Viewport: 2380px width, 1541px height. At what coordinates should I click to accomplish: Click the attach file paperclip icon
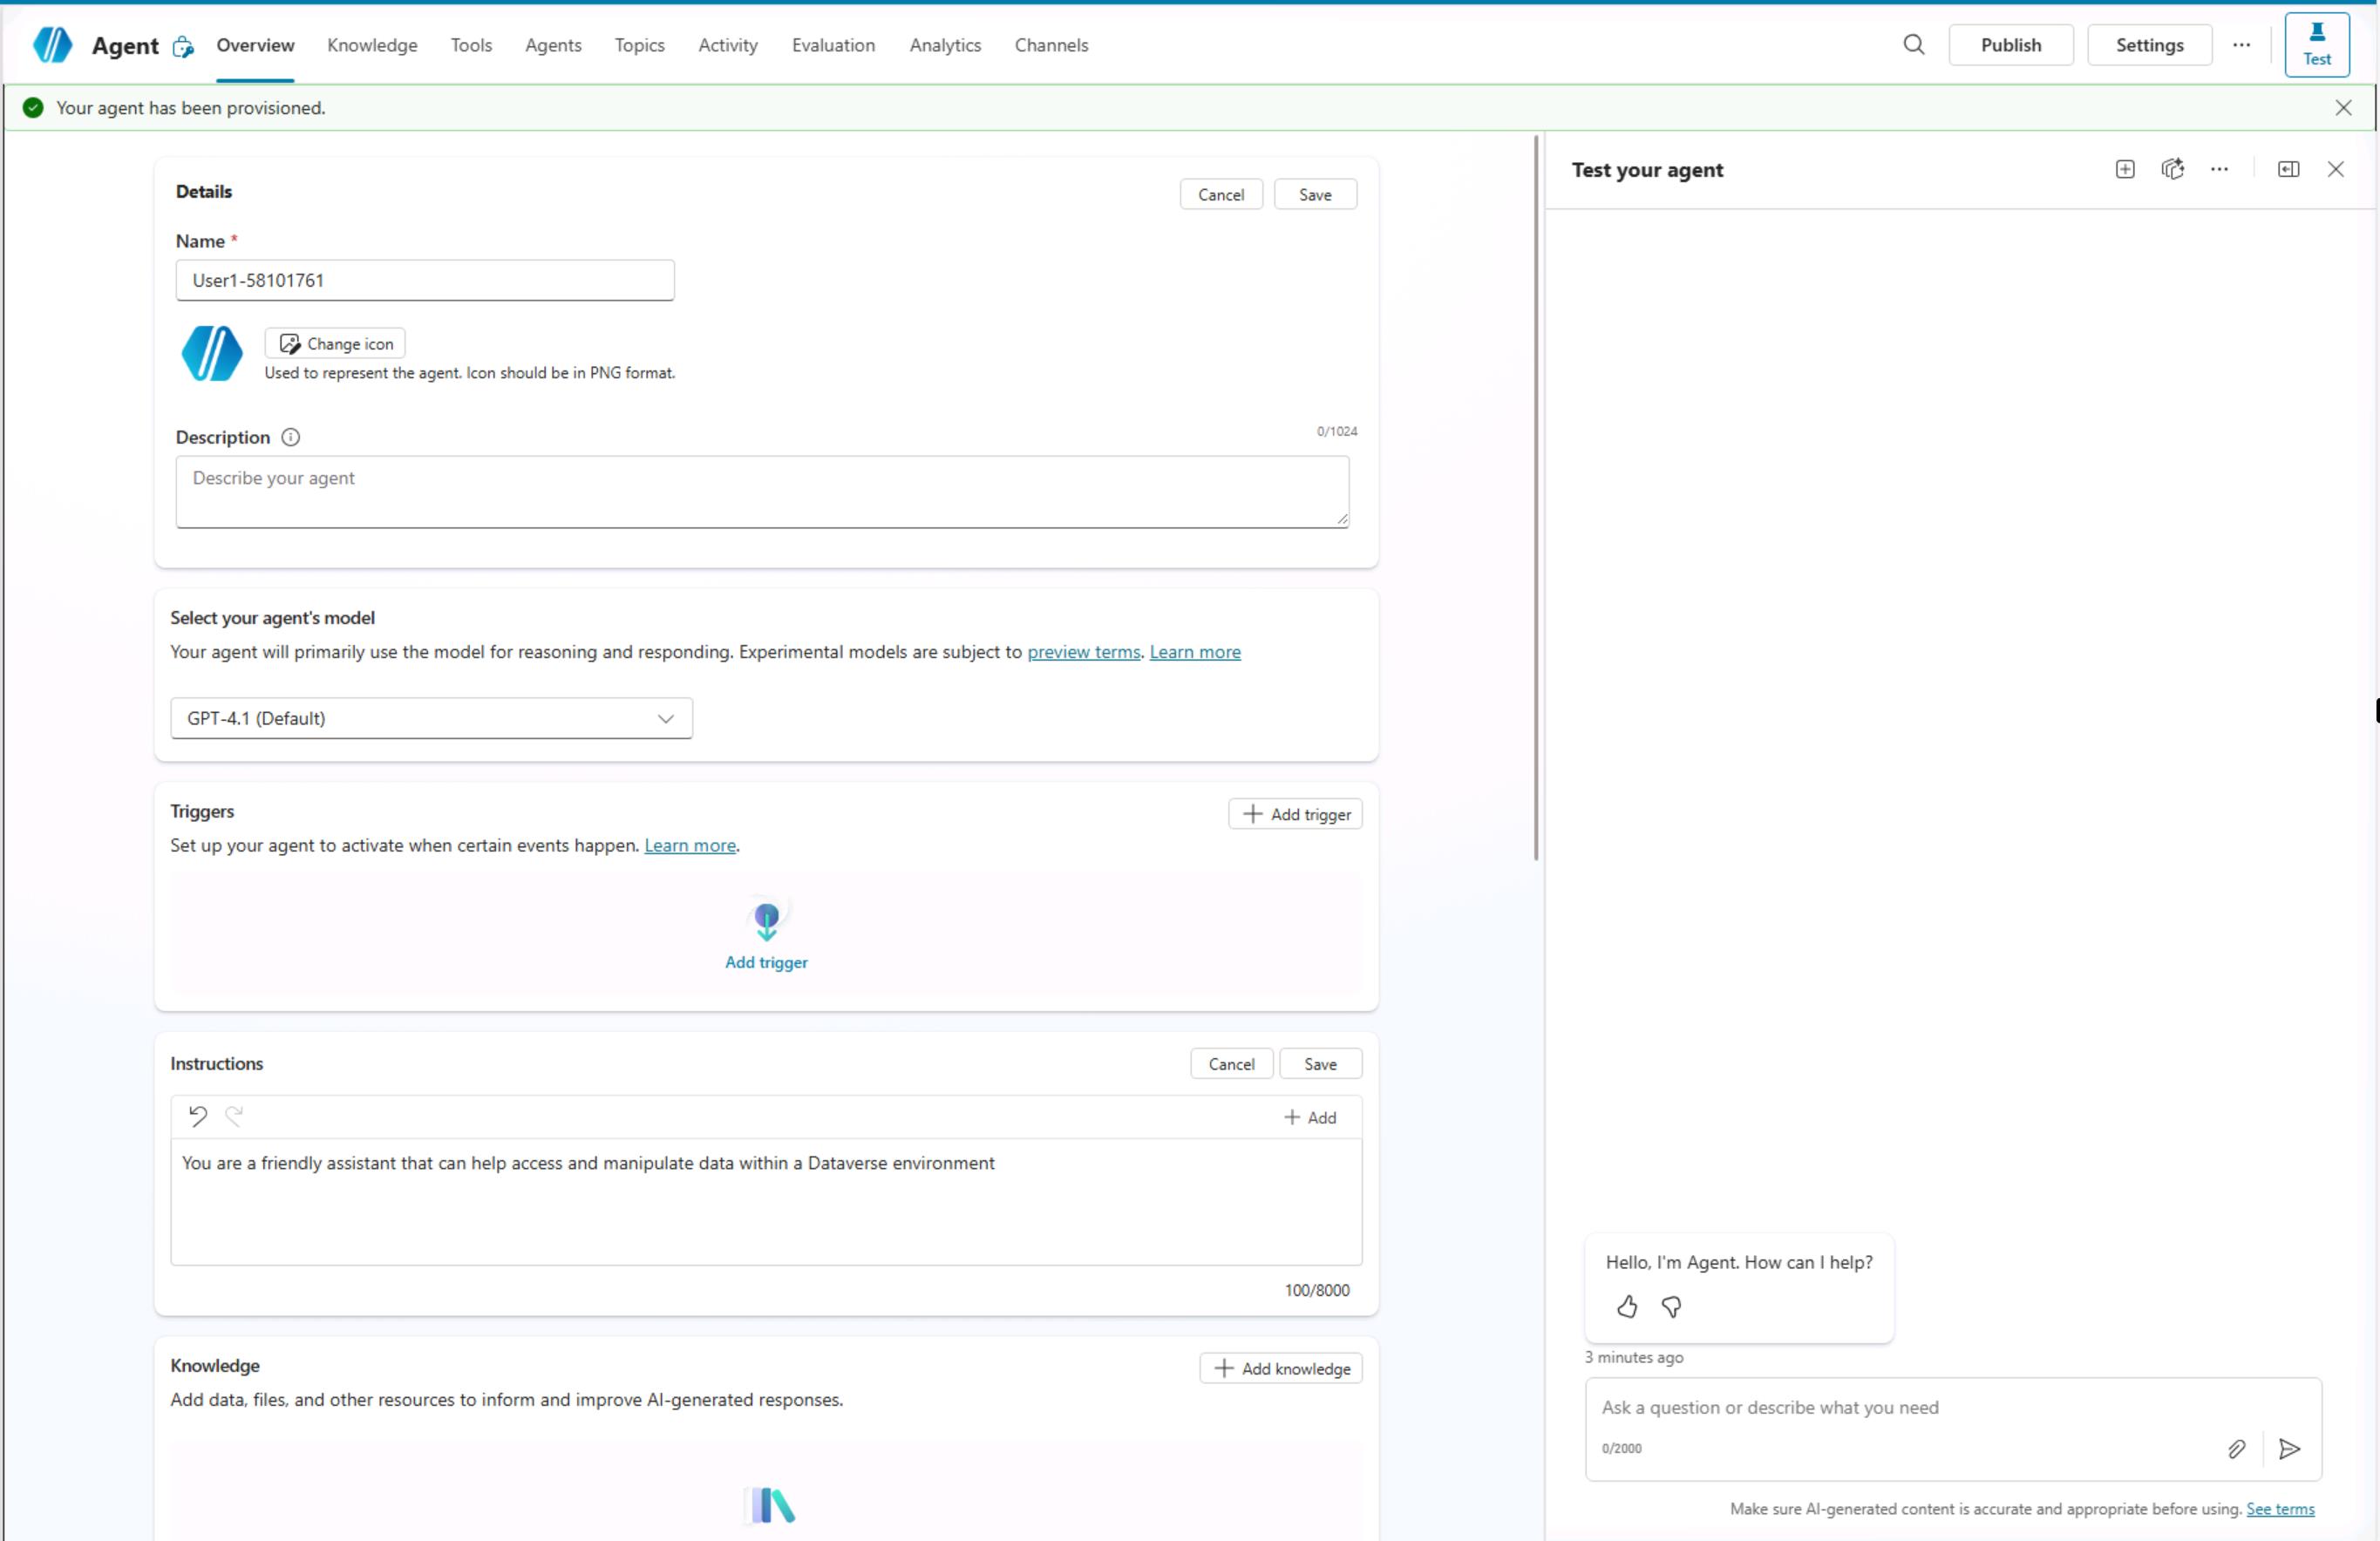(2237, 1449)
